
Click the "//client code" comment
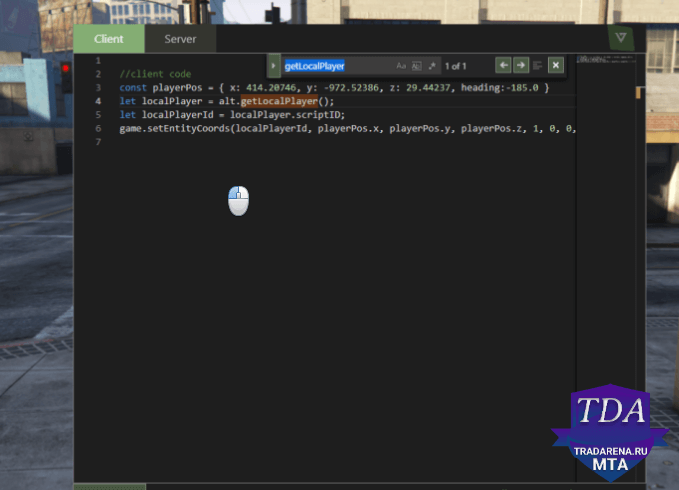point(155,74)
